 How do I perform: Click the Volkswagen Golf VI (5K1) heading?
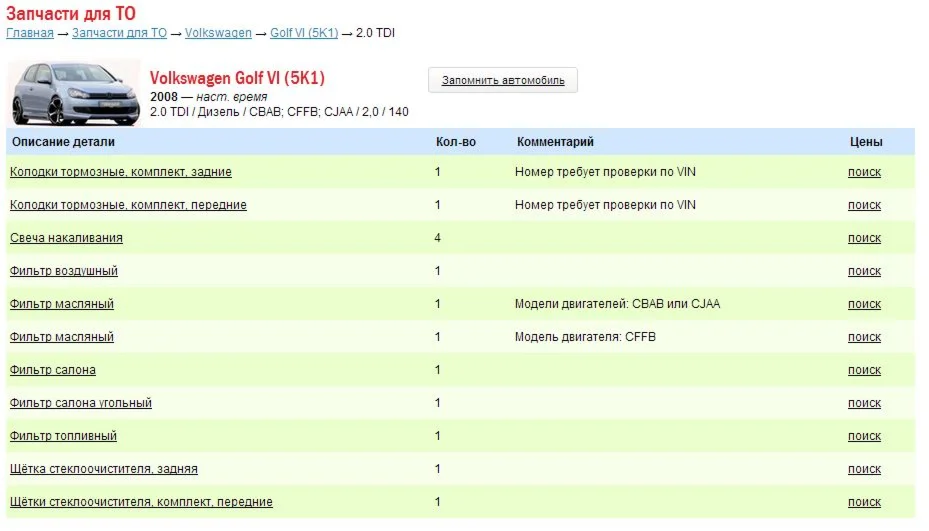pyautogui.click(x=237, y=78)
